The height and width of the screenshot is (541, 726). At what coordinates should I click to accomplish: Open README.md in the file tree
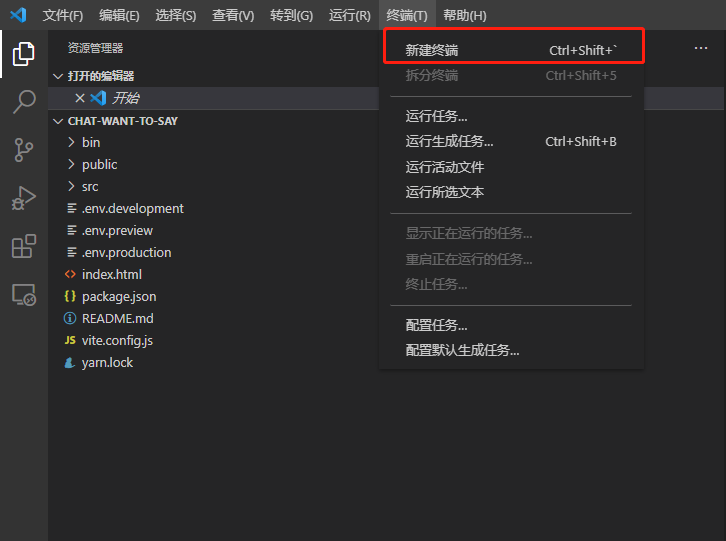(118, 318)
